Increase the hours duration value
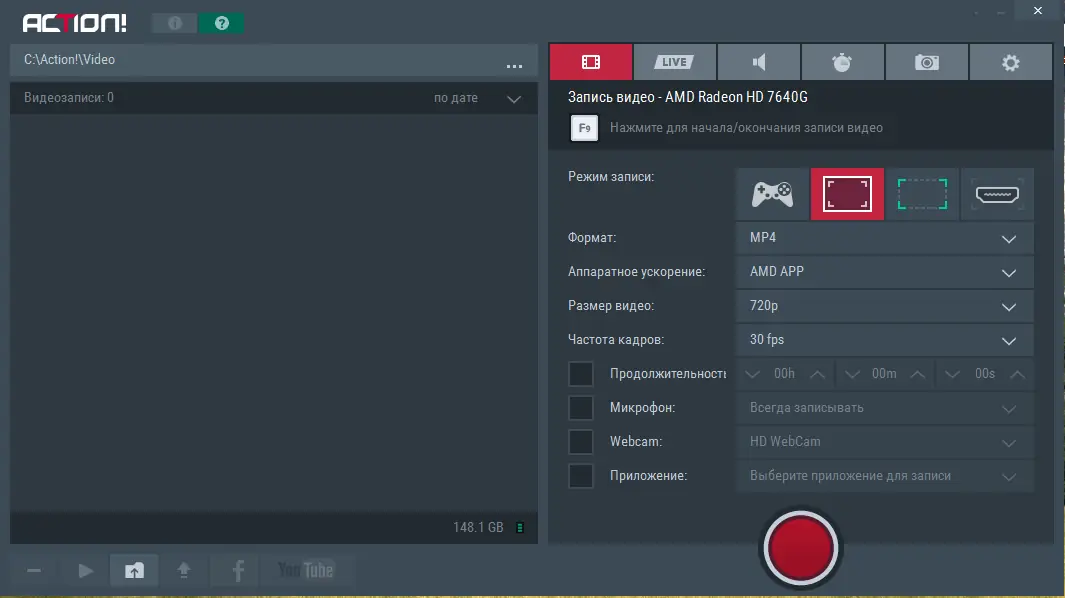 [x=818, y=374]
